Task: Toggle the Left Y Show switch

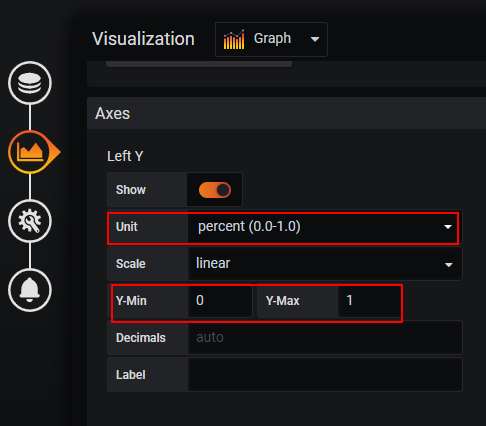Action: tap(215, 190)
